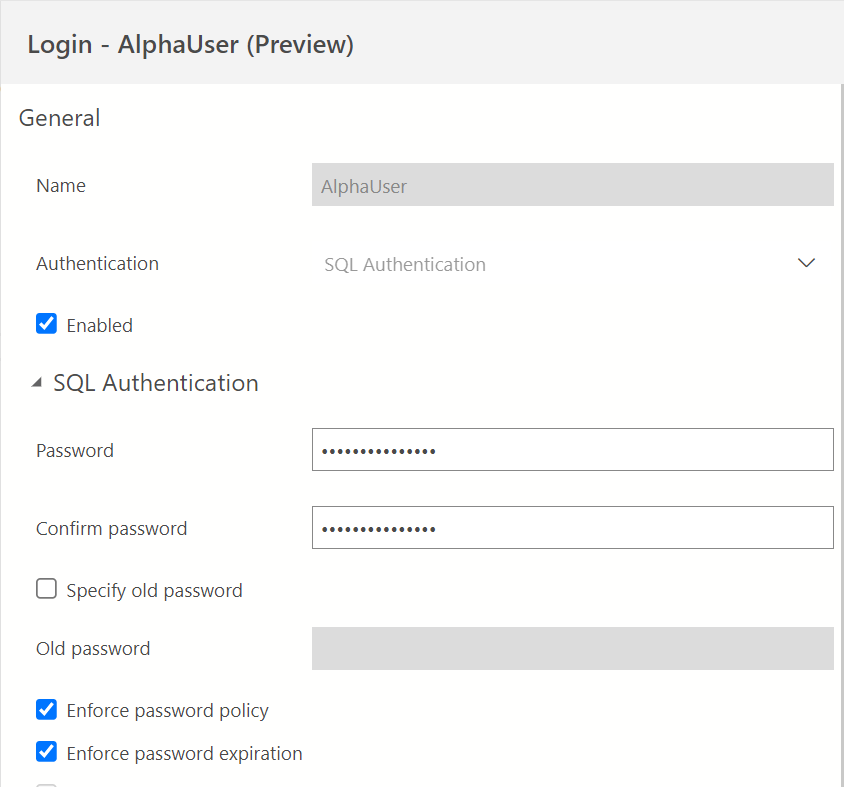
Task: Disable Enforce password expiration
Action: point(46,753)
